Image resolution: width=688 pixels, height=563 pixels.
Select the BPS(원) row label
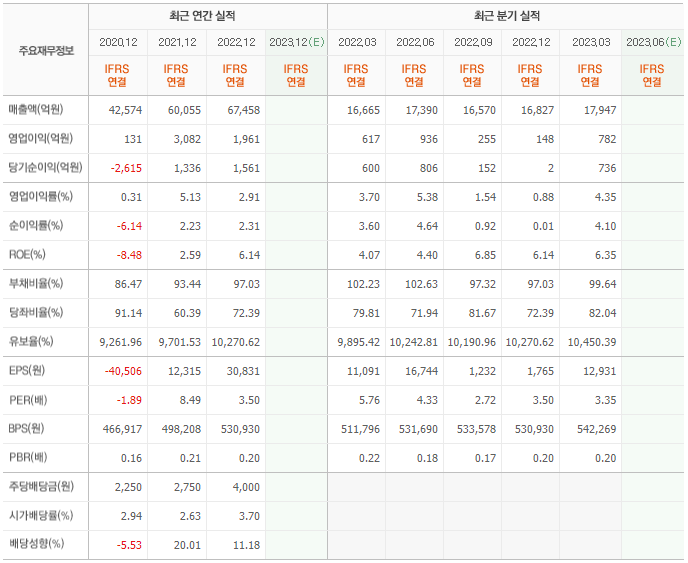coord(26,429)
